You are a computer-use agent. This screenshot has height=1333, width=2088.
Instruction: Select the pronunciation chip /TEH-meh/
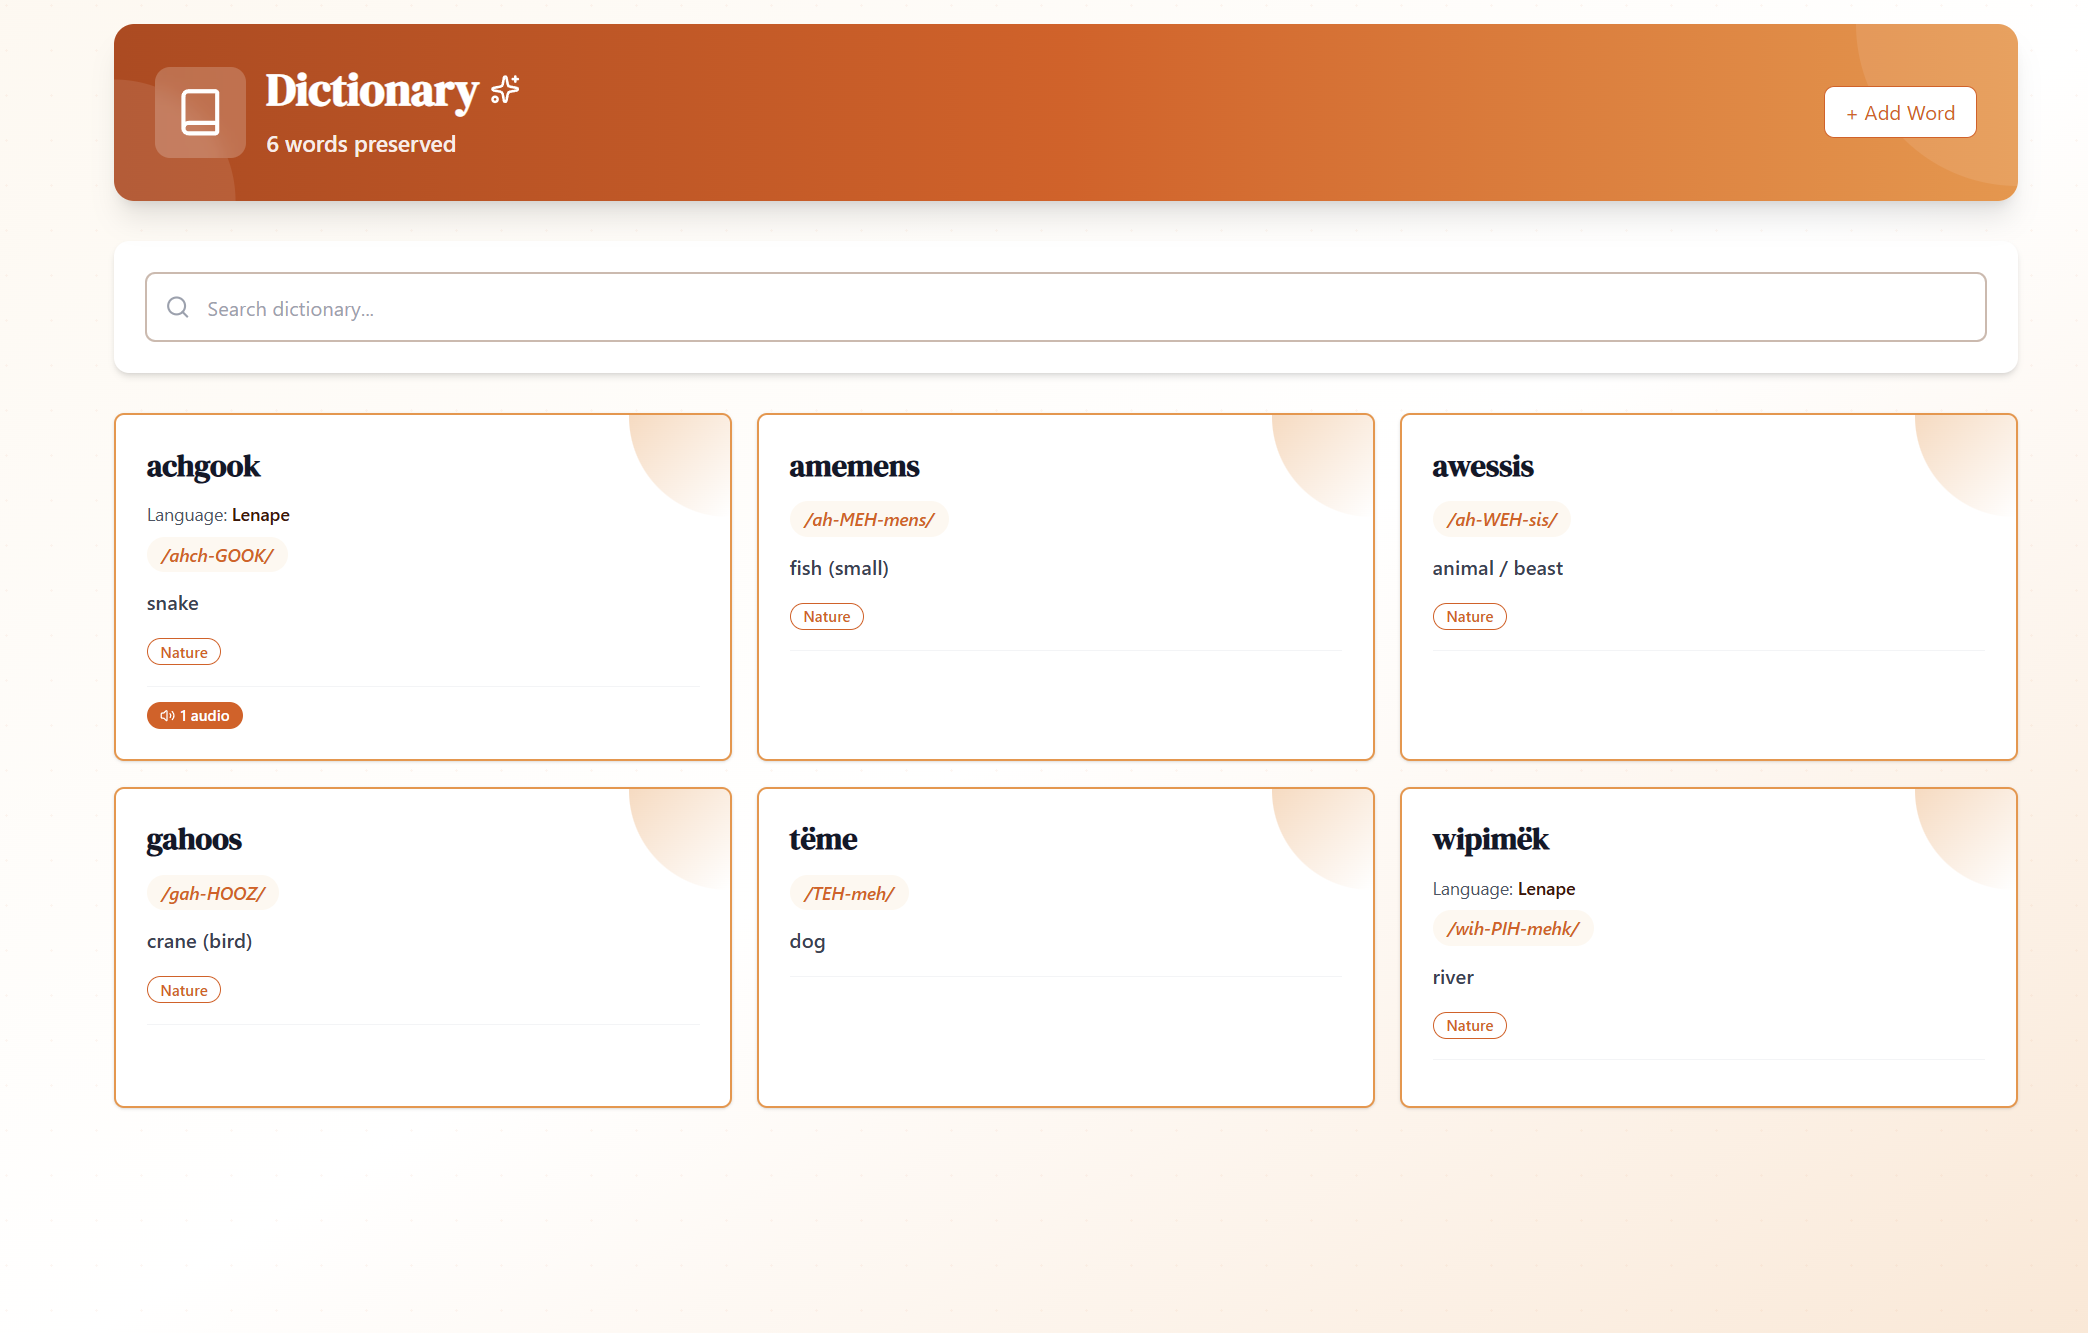tap(849, 892)
